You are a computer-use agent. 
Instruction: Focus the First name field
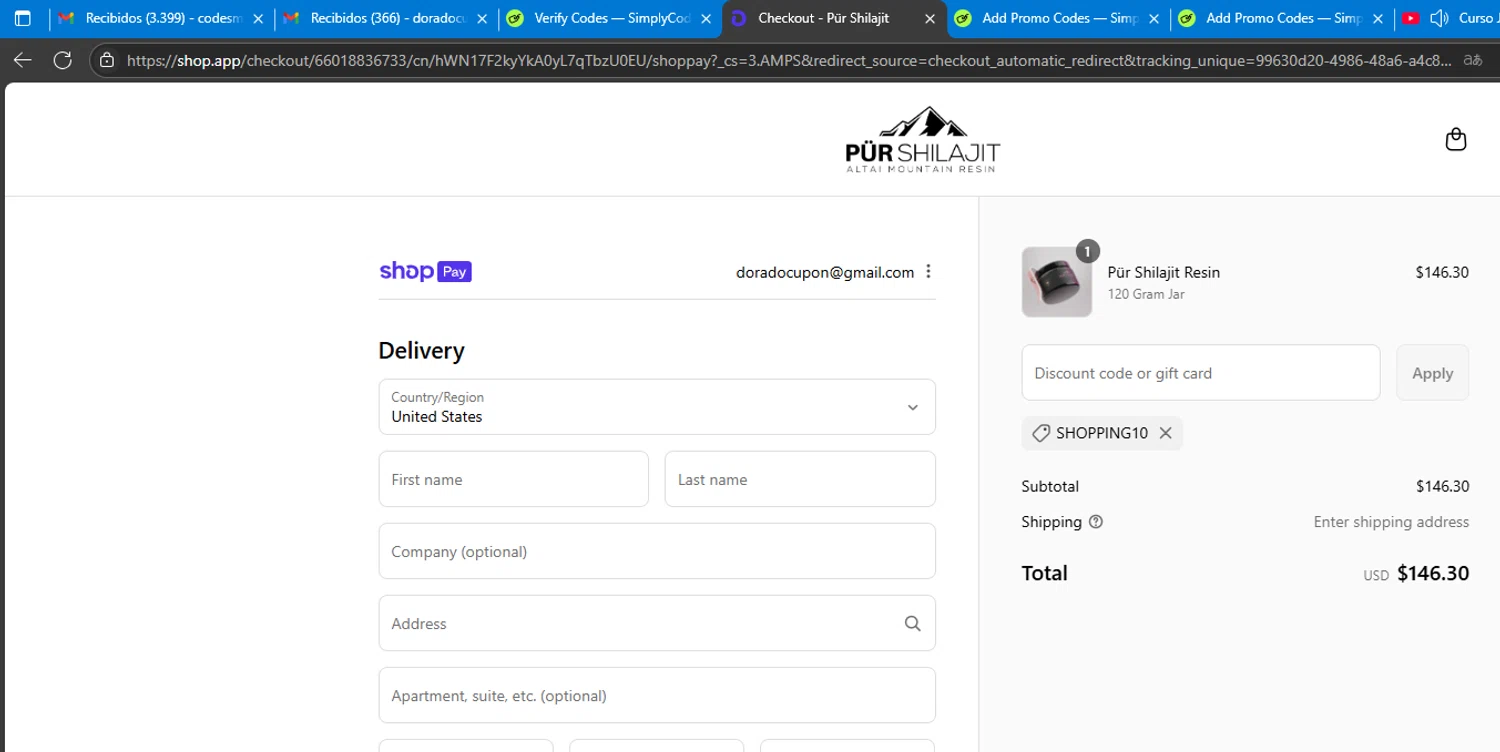click(x=514, y=479)
